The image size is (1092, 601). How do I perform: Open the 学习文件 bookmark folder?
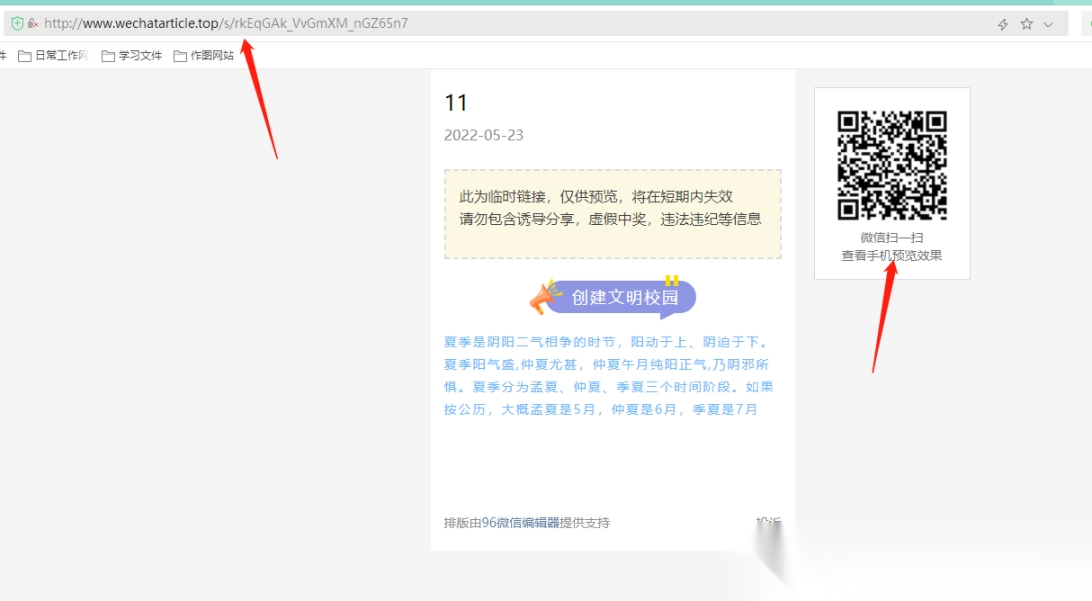pos(140,56)
